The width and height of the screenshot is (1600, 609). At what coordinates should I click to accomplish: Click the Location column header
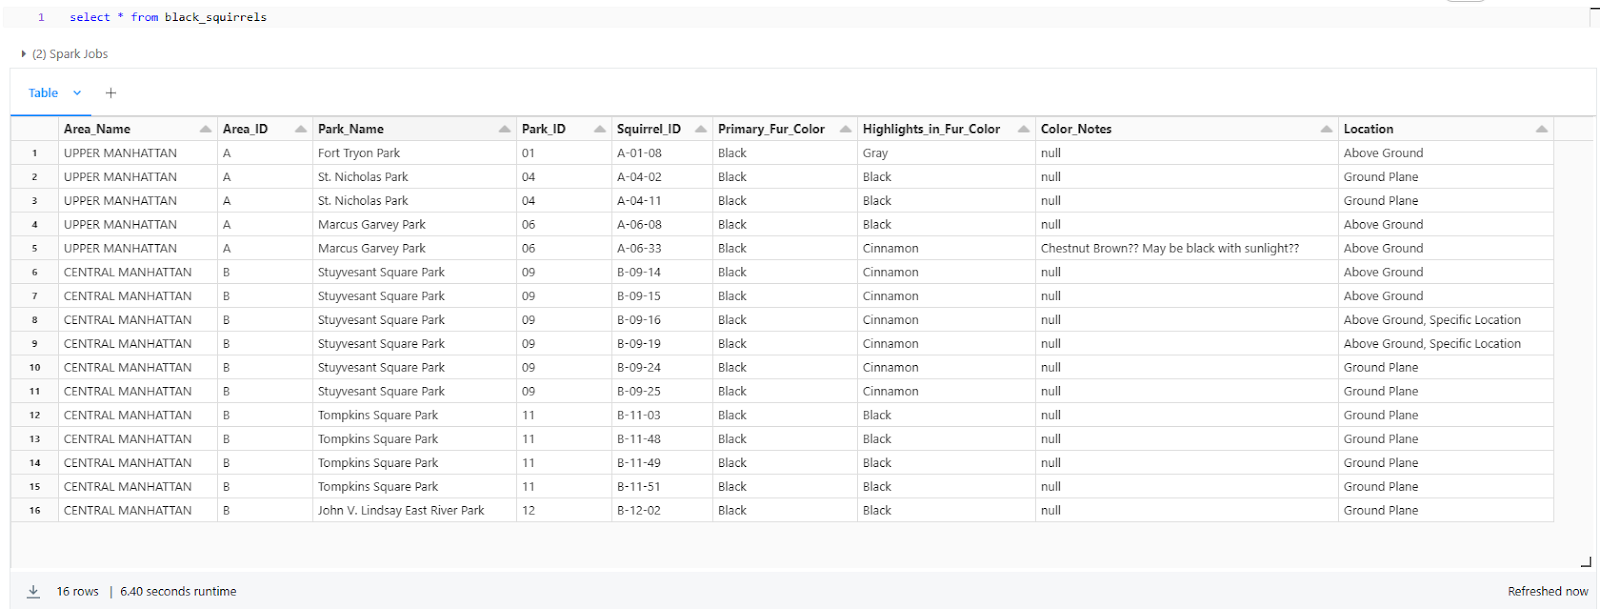pyautogui.click(x=1446, y=129)
